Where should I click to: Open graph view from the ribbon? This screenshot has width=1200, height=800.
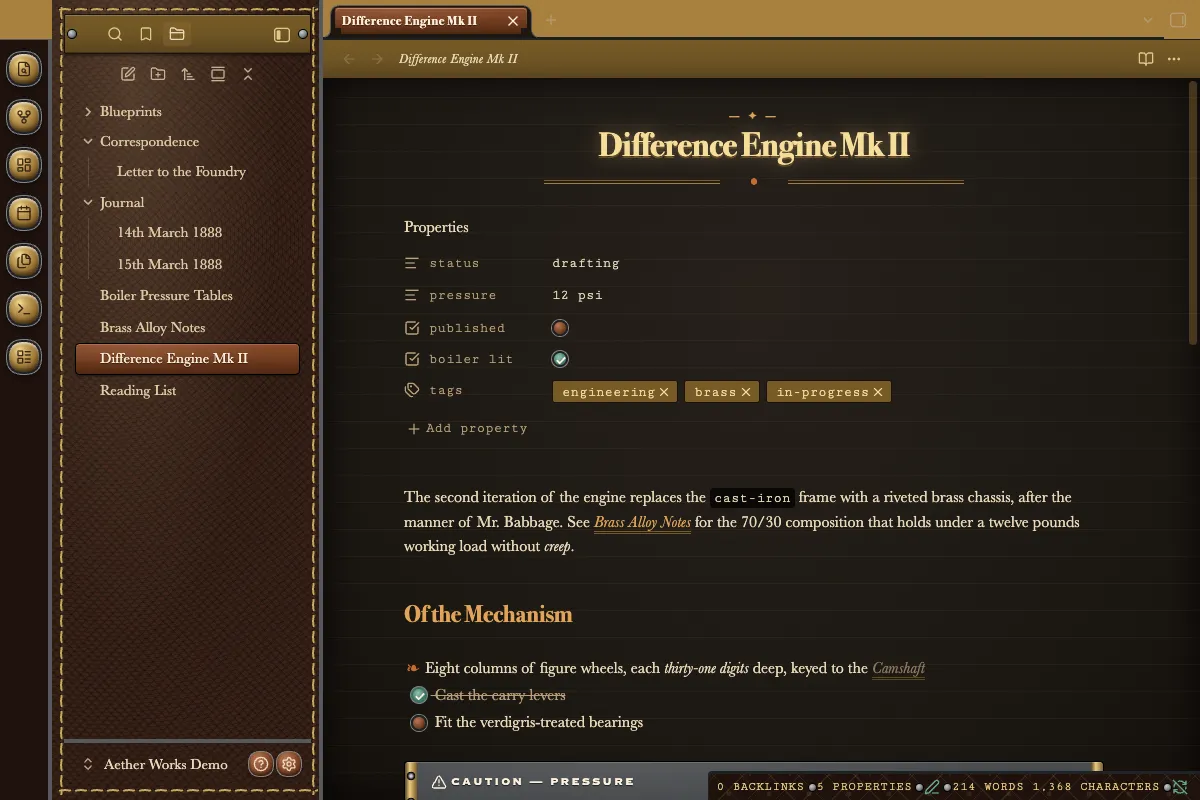(x=24, y=117)
